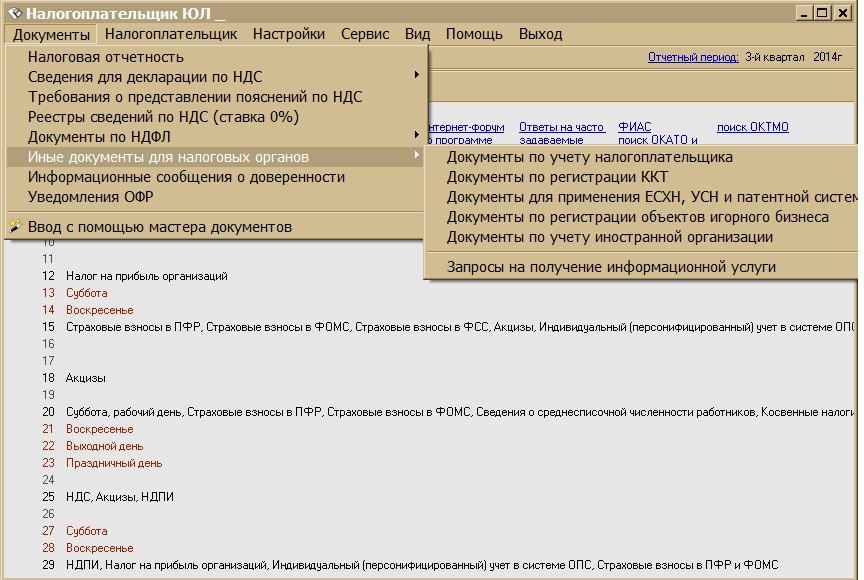Maximize the Налогоплательщик ЮЛ window
The width and height of the screenshot is (864, 580).
(x=823, y=13)
